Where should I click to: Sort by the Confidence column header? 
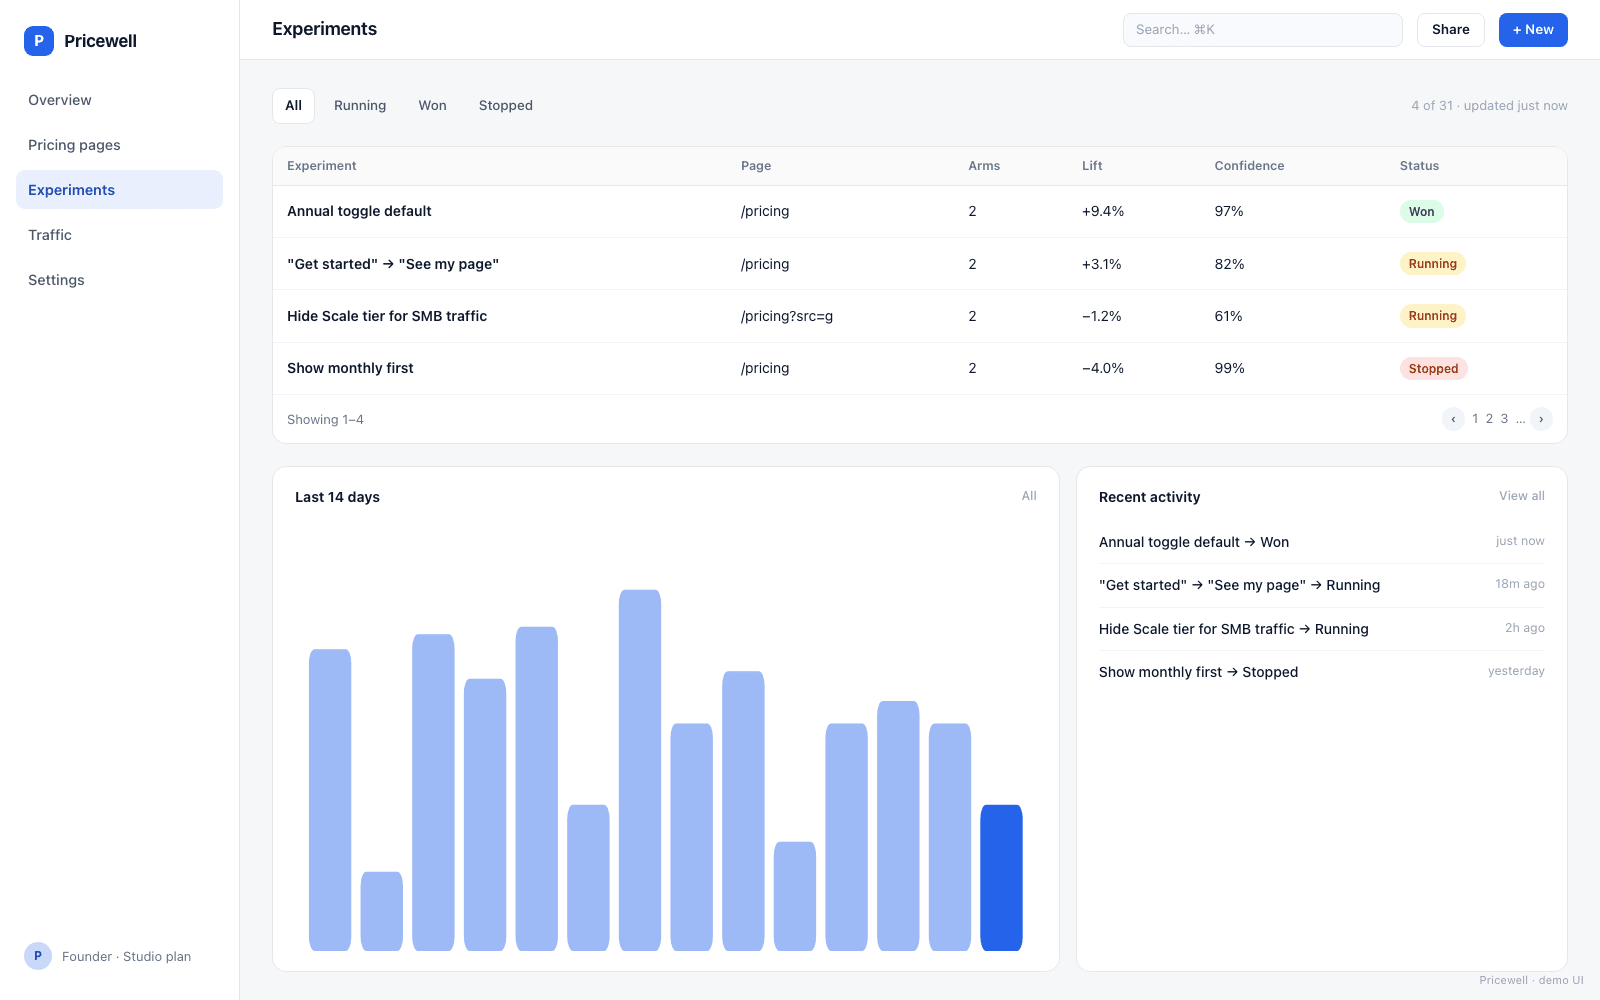click(1249, 166)
